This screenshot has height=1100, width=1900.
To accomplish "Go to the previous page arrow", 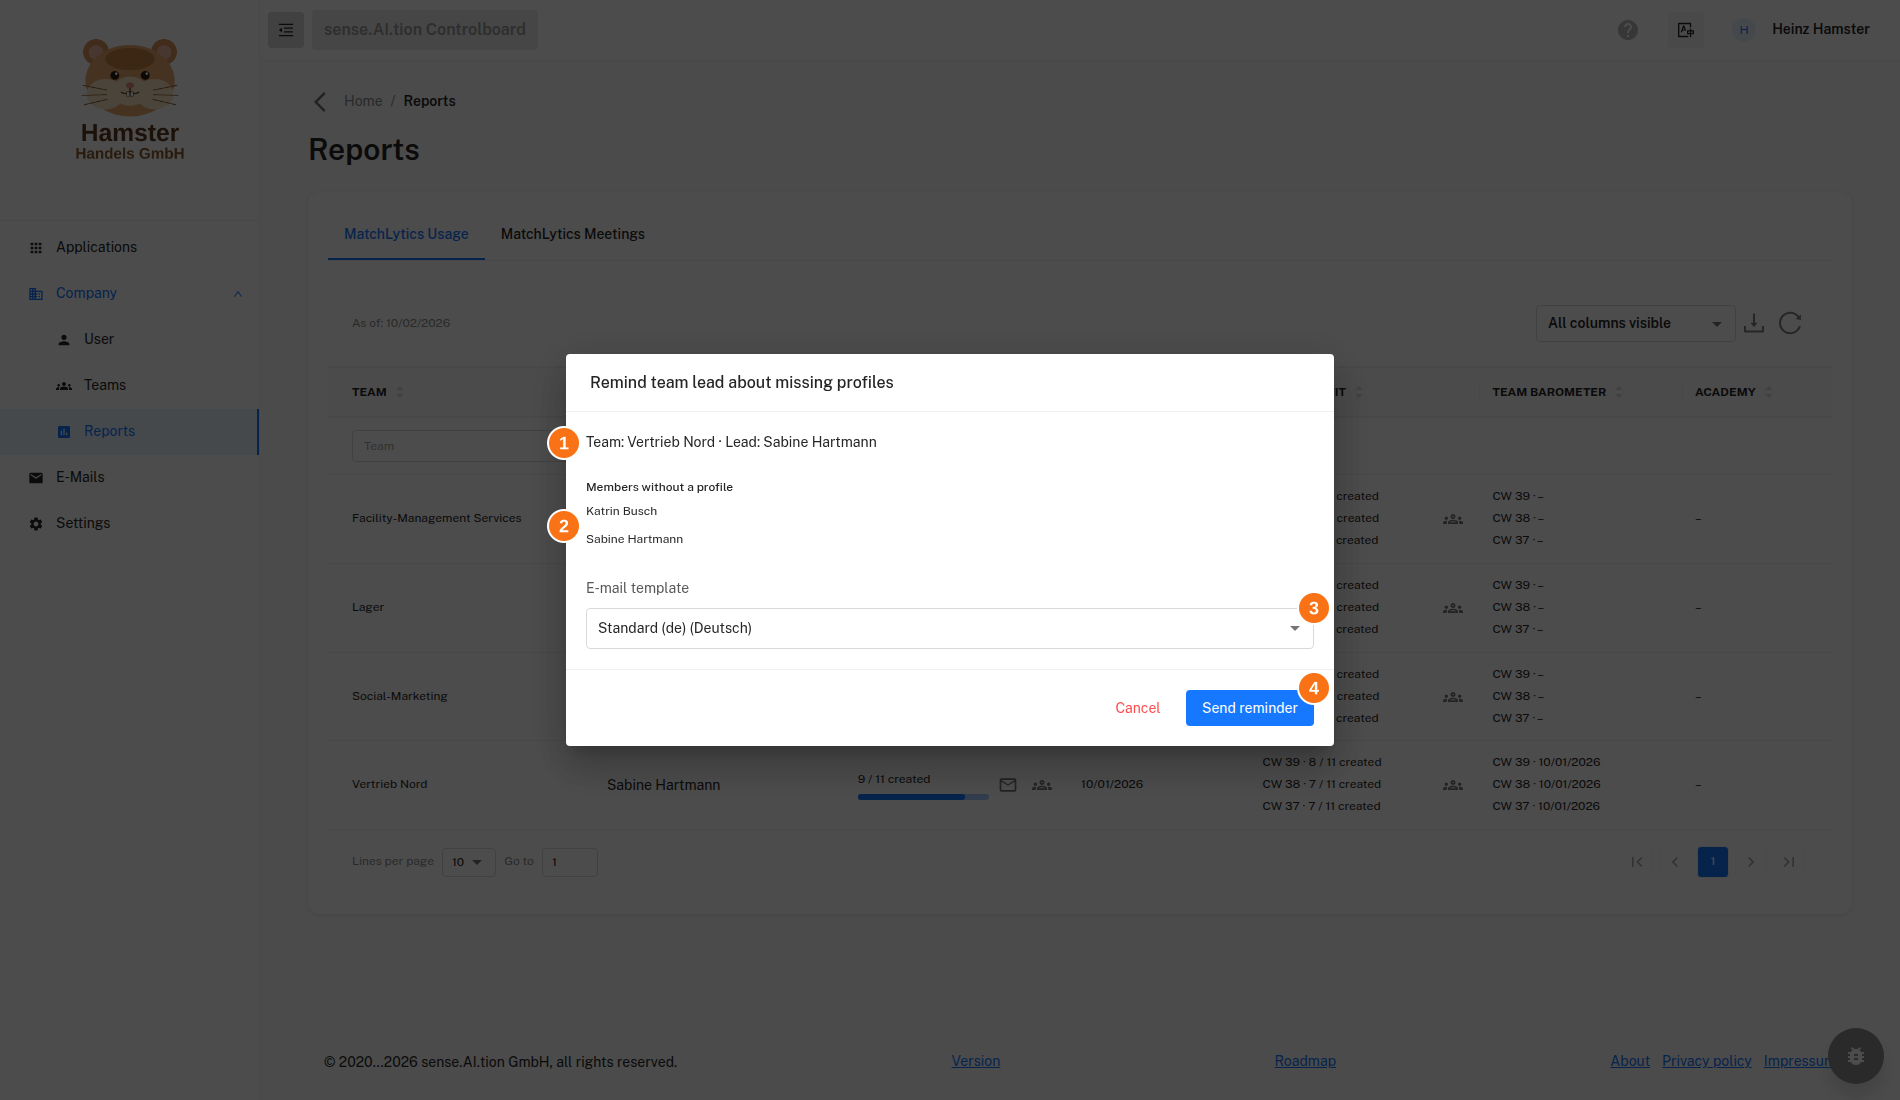I will pyautogui.click(x=1675, y=862).
